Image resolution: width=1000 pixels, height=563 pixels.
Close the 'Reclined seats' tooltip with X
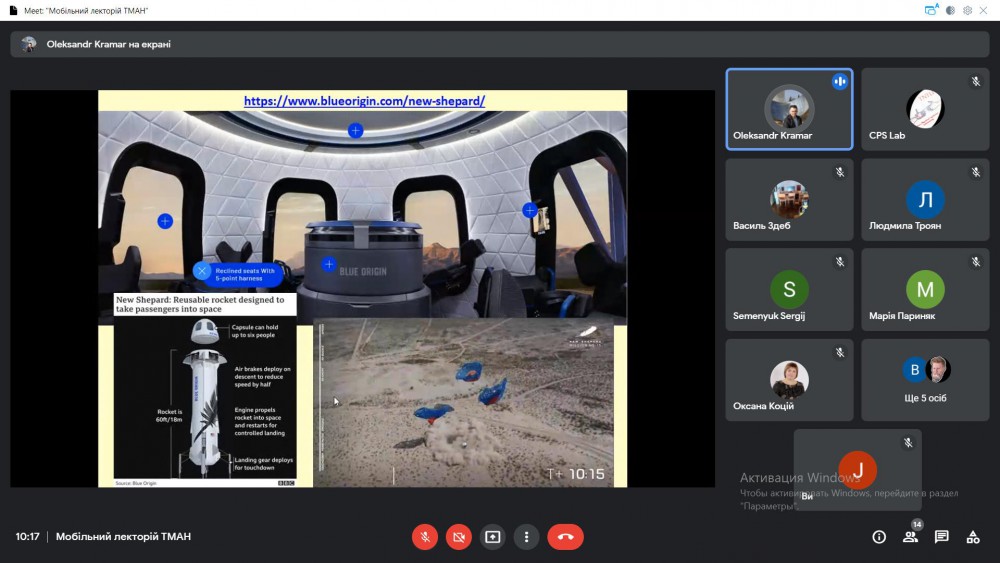coord(202,271)
